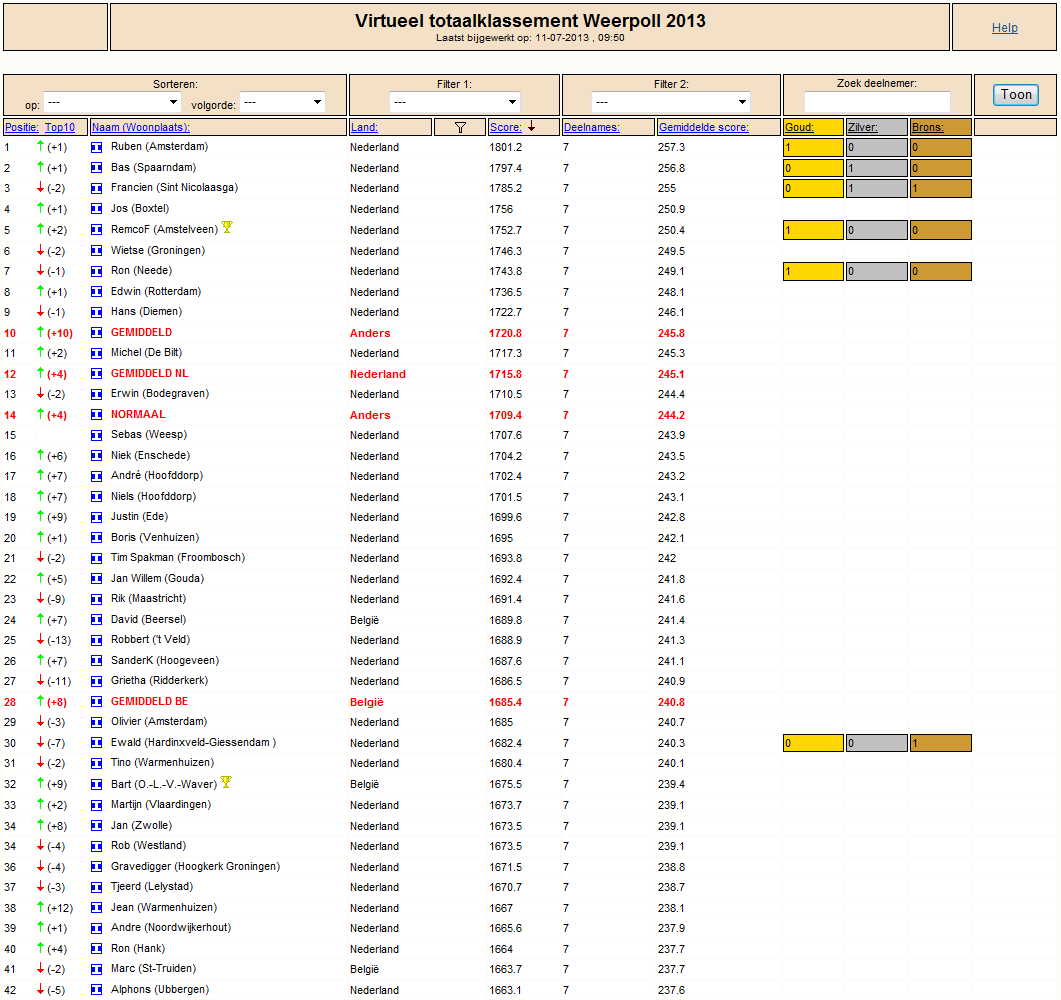
Task: Sort by Naam (Woonplaats) column header
Action: point(141,127)
